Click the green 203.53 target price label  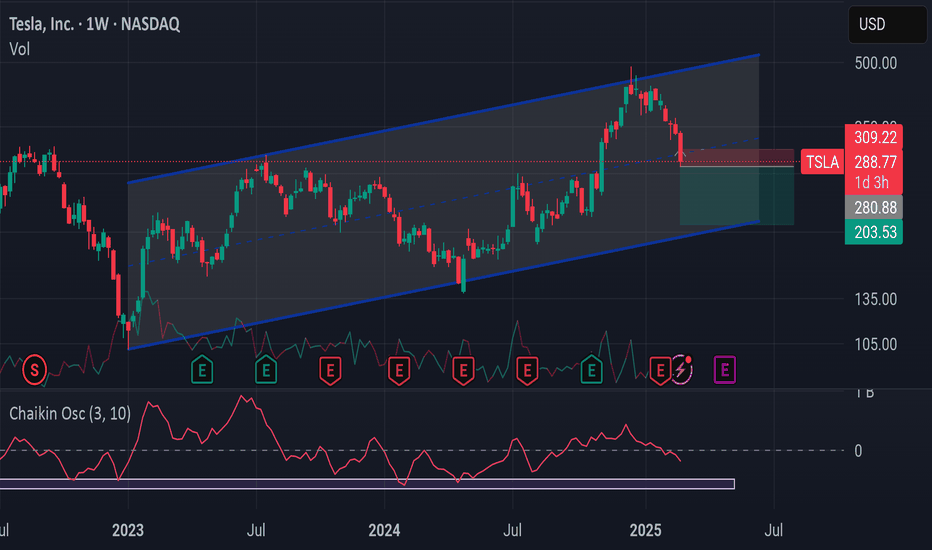[874, 232]
